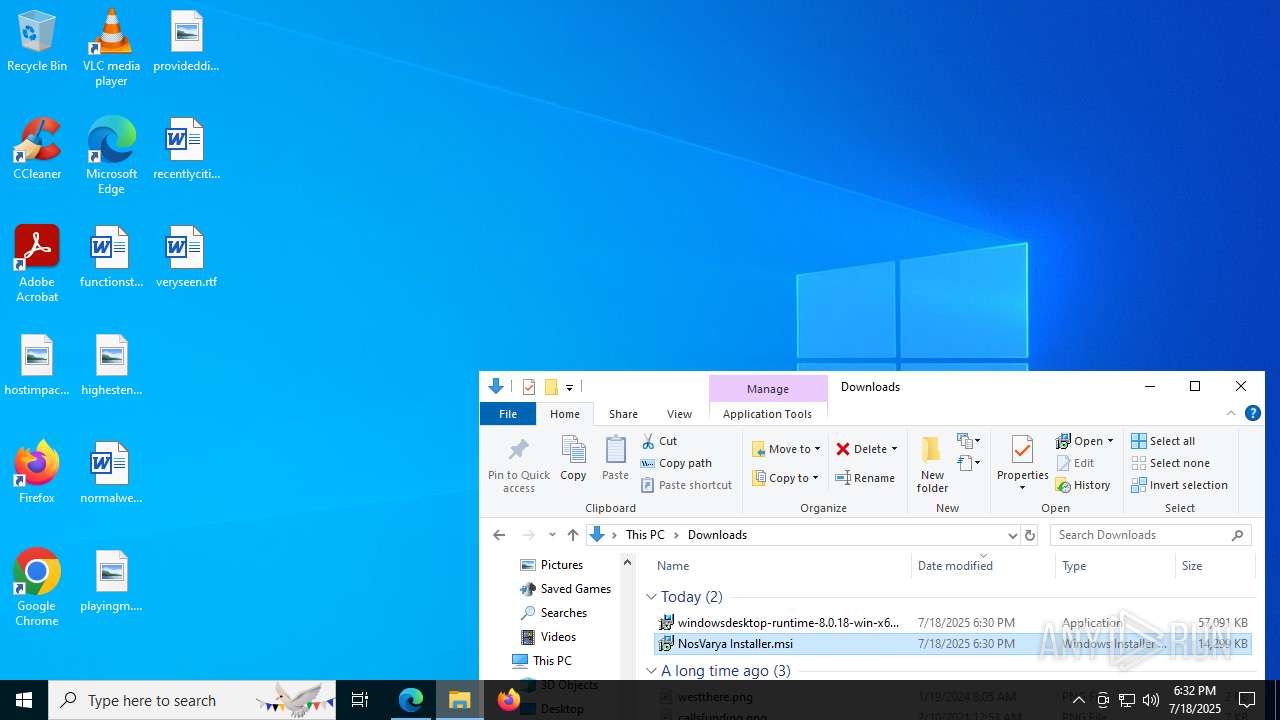1280x720 pixels.
Task: Click Copy path in the ribbon
Action: (x=676, y=463)
